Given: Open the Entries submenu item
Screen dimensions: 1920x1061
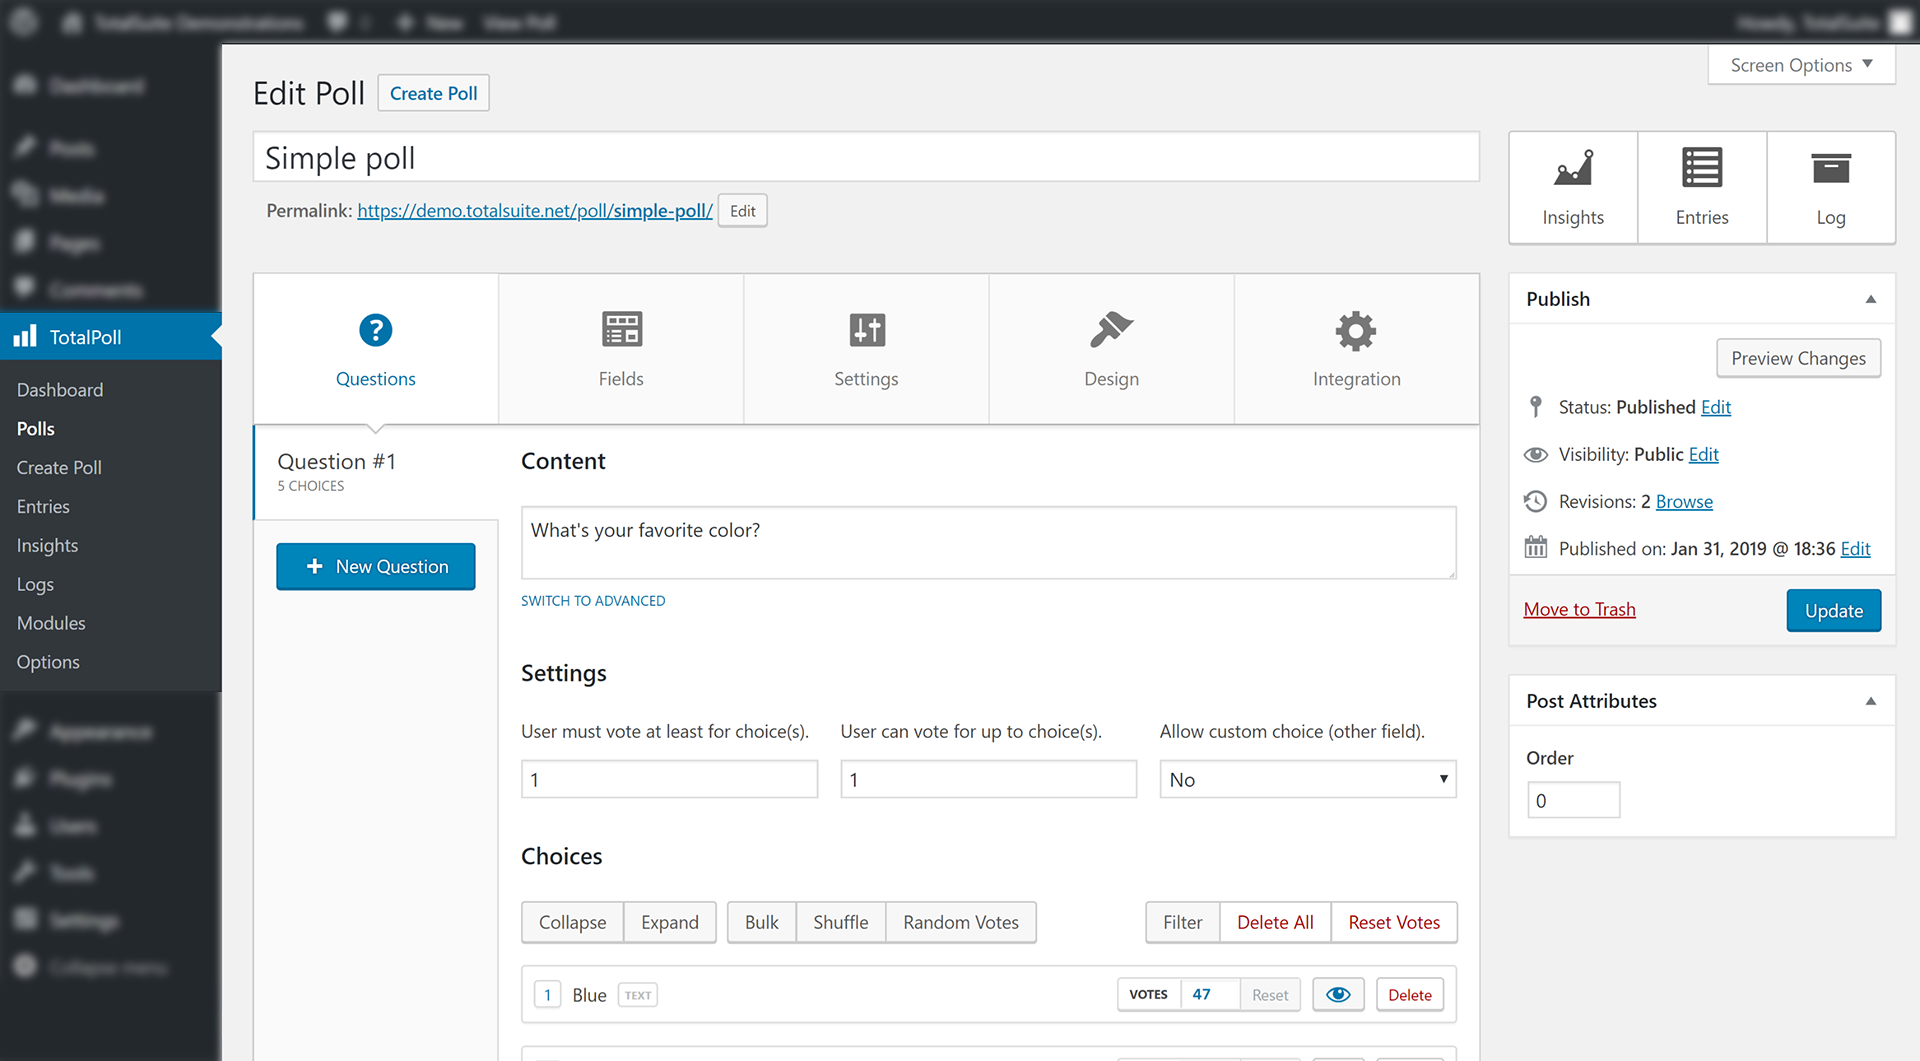Looking at the screenshot, I should click(x=43, y=507).
